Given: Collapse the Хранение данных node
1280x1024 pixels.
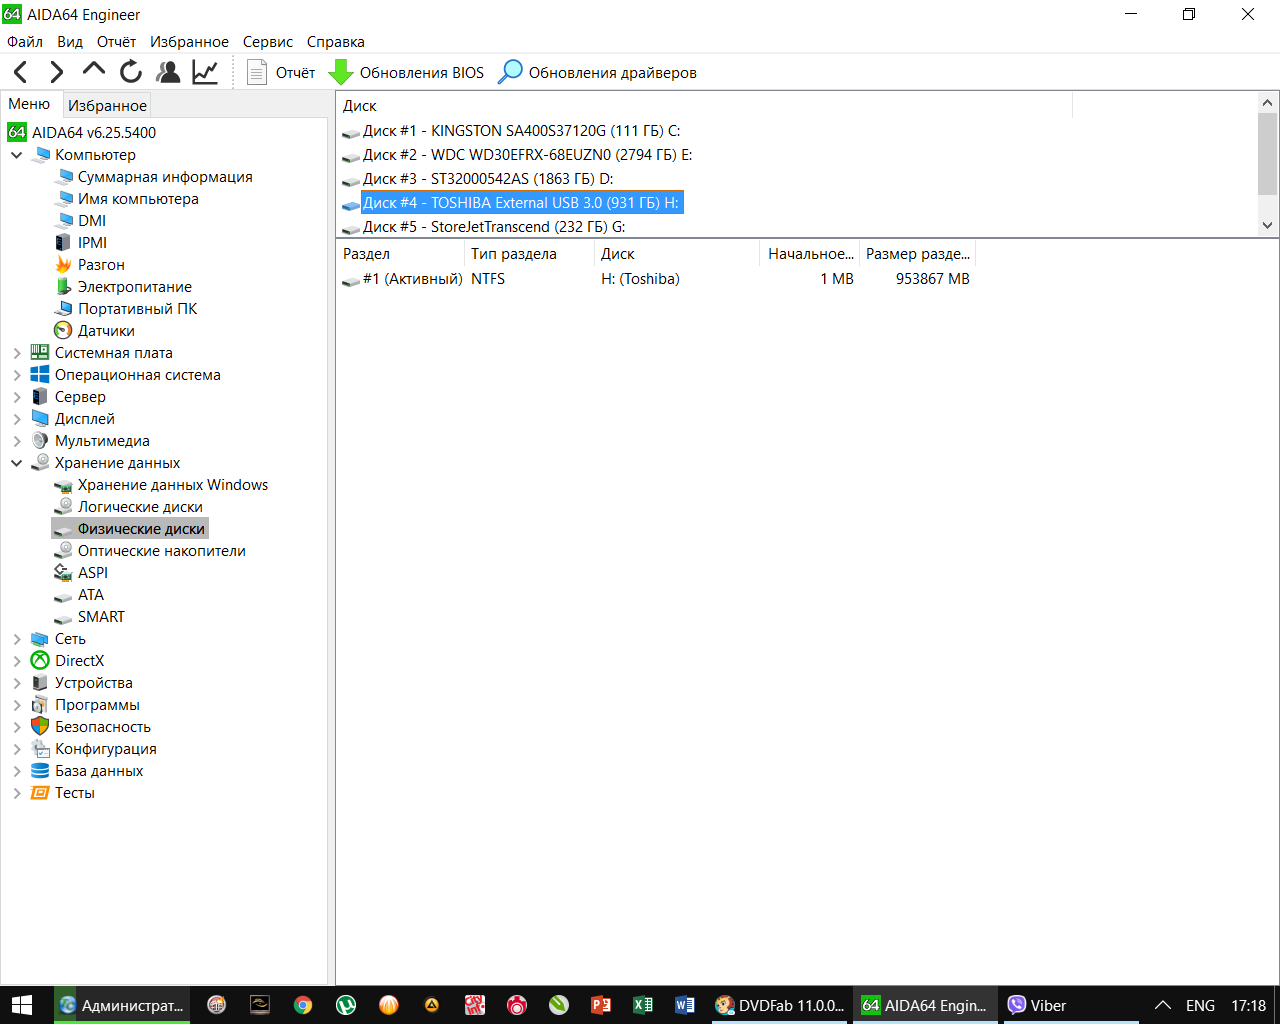Looking at the screenshot, I should (x=17, y=463).
